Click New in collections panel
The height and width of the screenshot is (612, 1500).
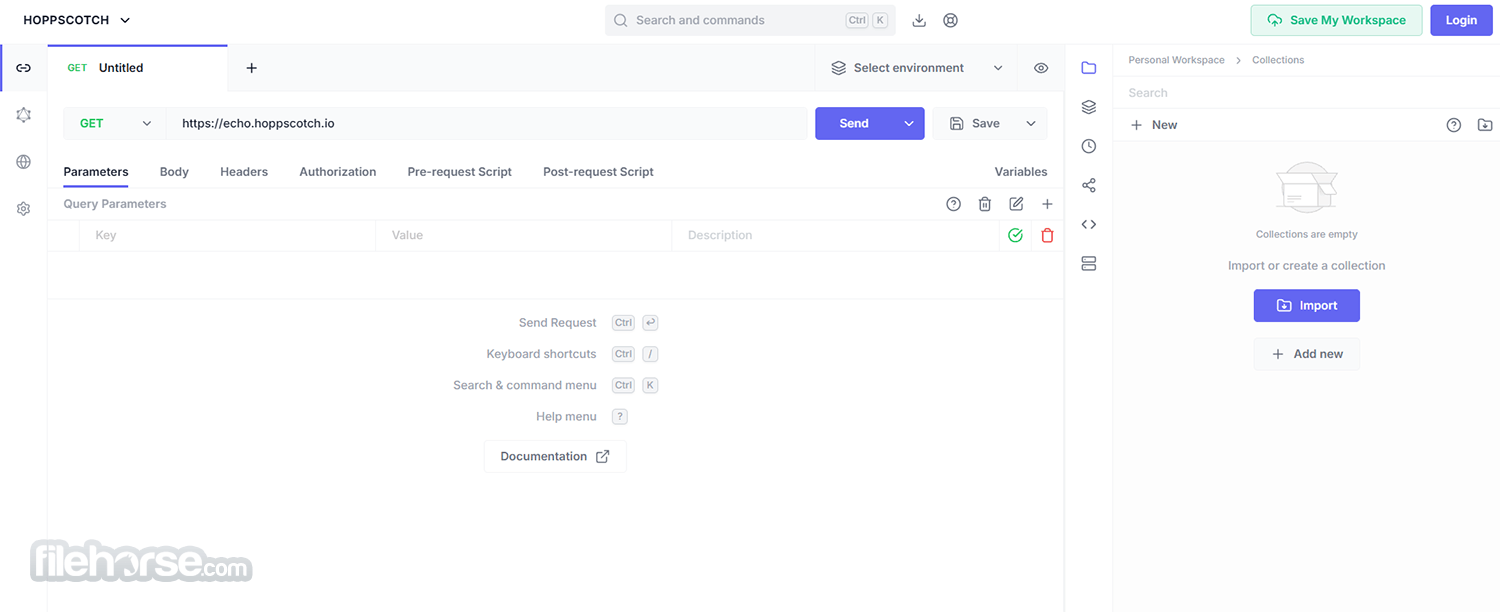(1154, 125)
